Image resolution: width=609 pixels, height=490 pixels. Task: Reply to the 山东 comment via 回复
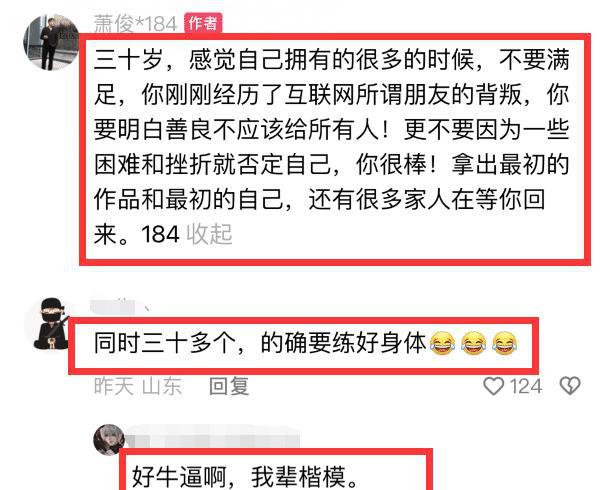click(x=229, y=386)
